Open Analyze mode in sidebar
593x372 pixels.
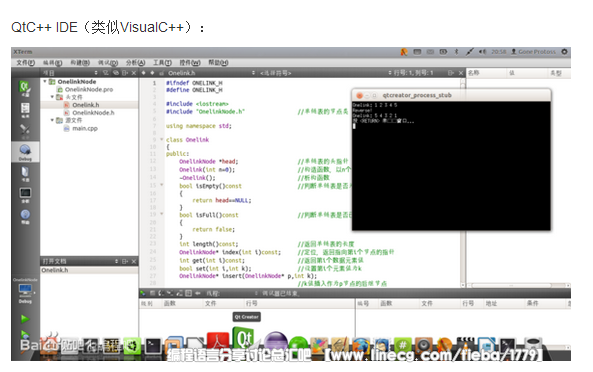[x=25, y=195]
